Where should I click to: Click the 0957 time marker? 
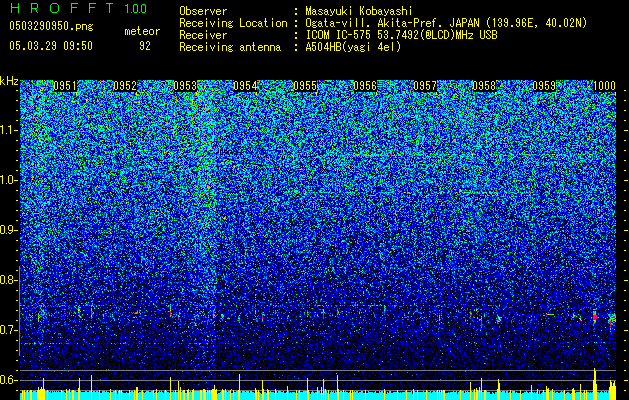tap(425, 86)
